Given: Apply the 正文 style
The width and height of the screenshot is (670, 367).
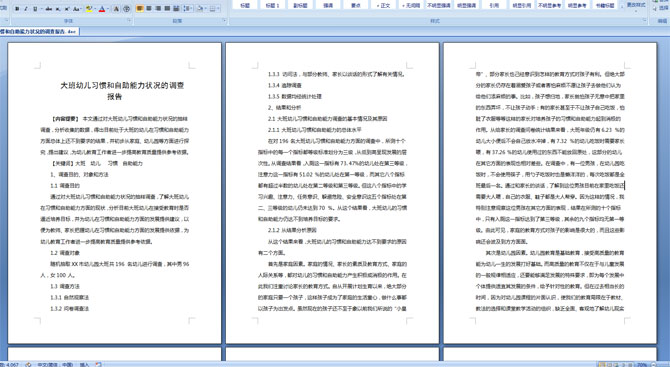Looking at the screenshot, I should click(383, 5).
